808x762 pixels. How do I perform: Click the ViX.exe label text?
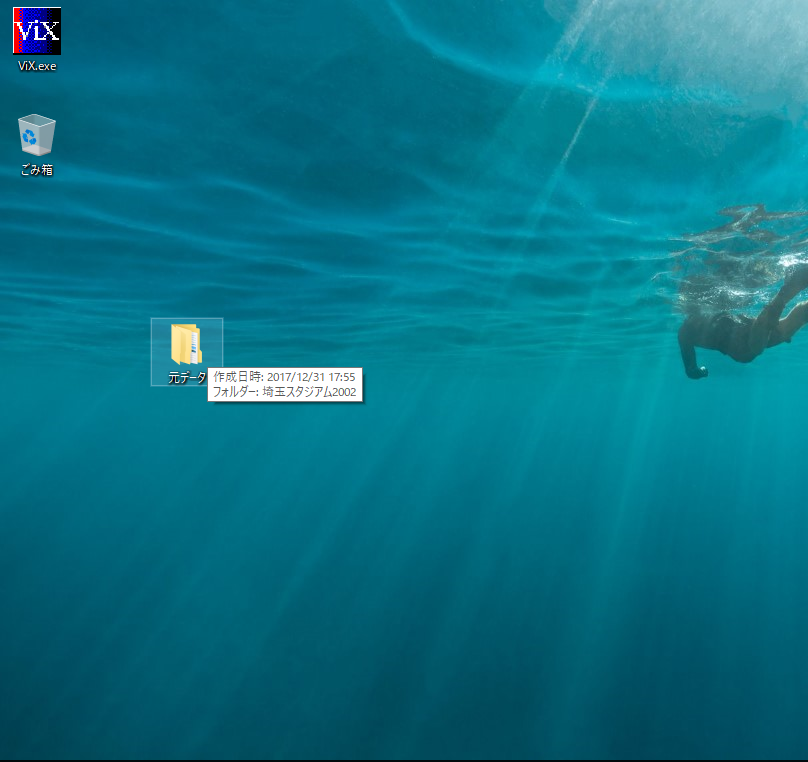click(37, 66)
